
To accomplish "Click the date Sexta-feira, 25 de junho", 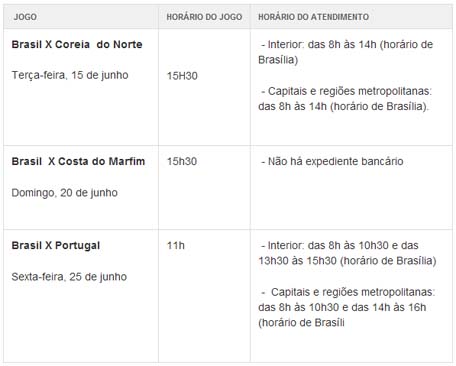I will click(69, 277).
